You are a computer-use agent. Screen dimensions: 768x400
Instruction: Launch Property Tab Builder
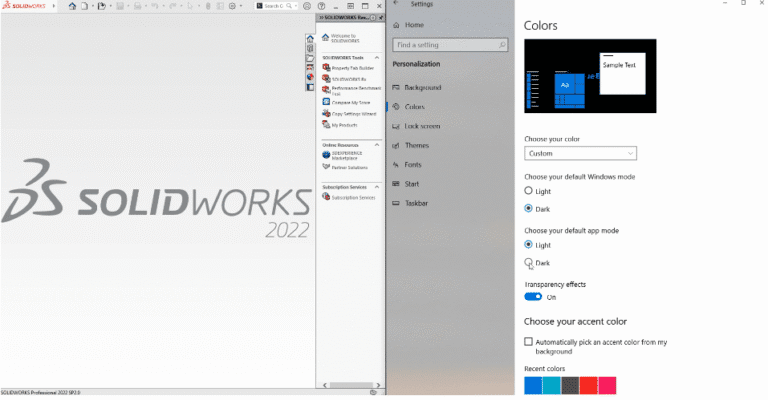pos(348,68)
